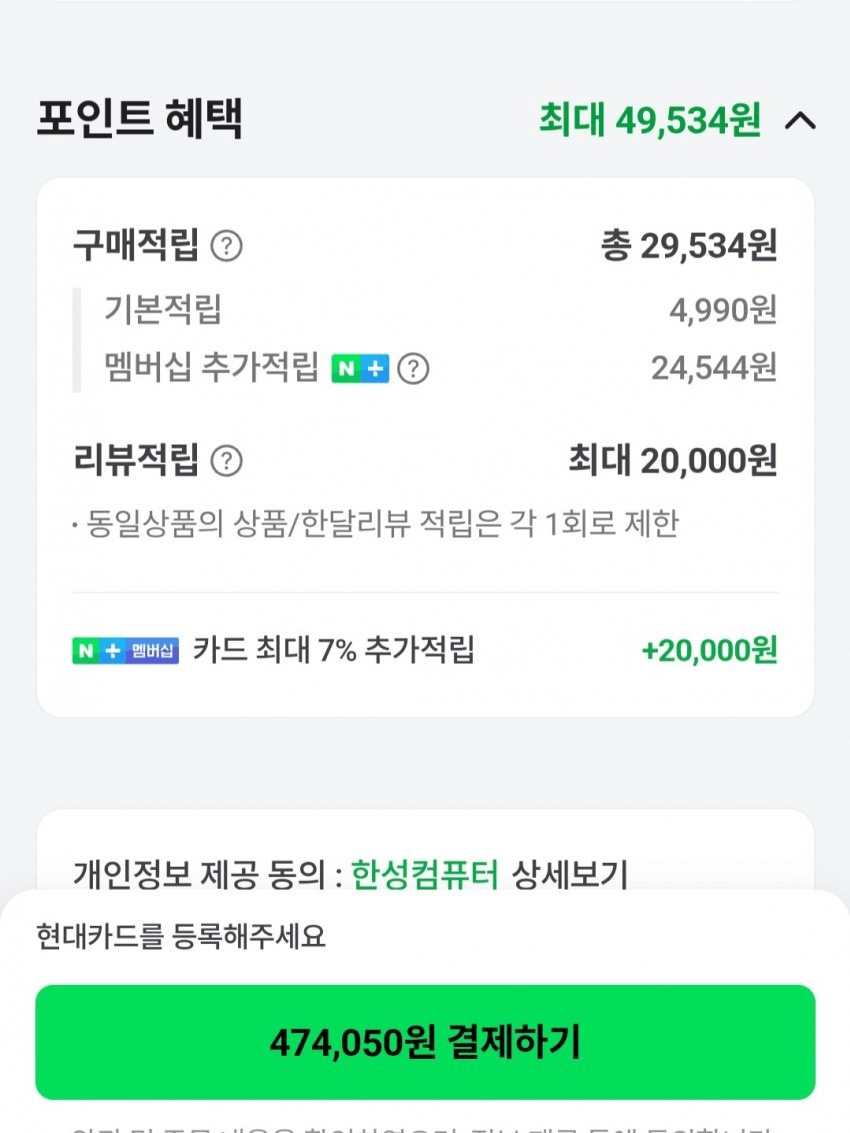Viewport: 850px width, 1133px height.
Task: Click the 리뷰적립 heading text
Action: click(x=136, y=461)
